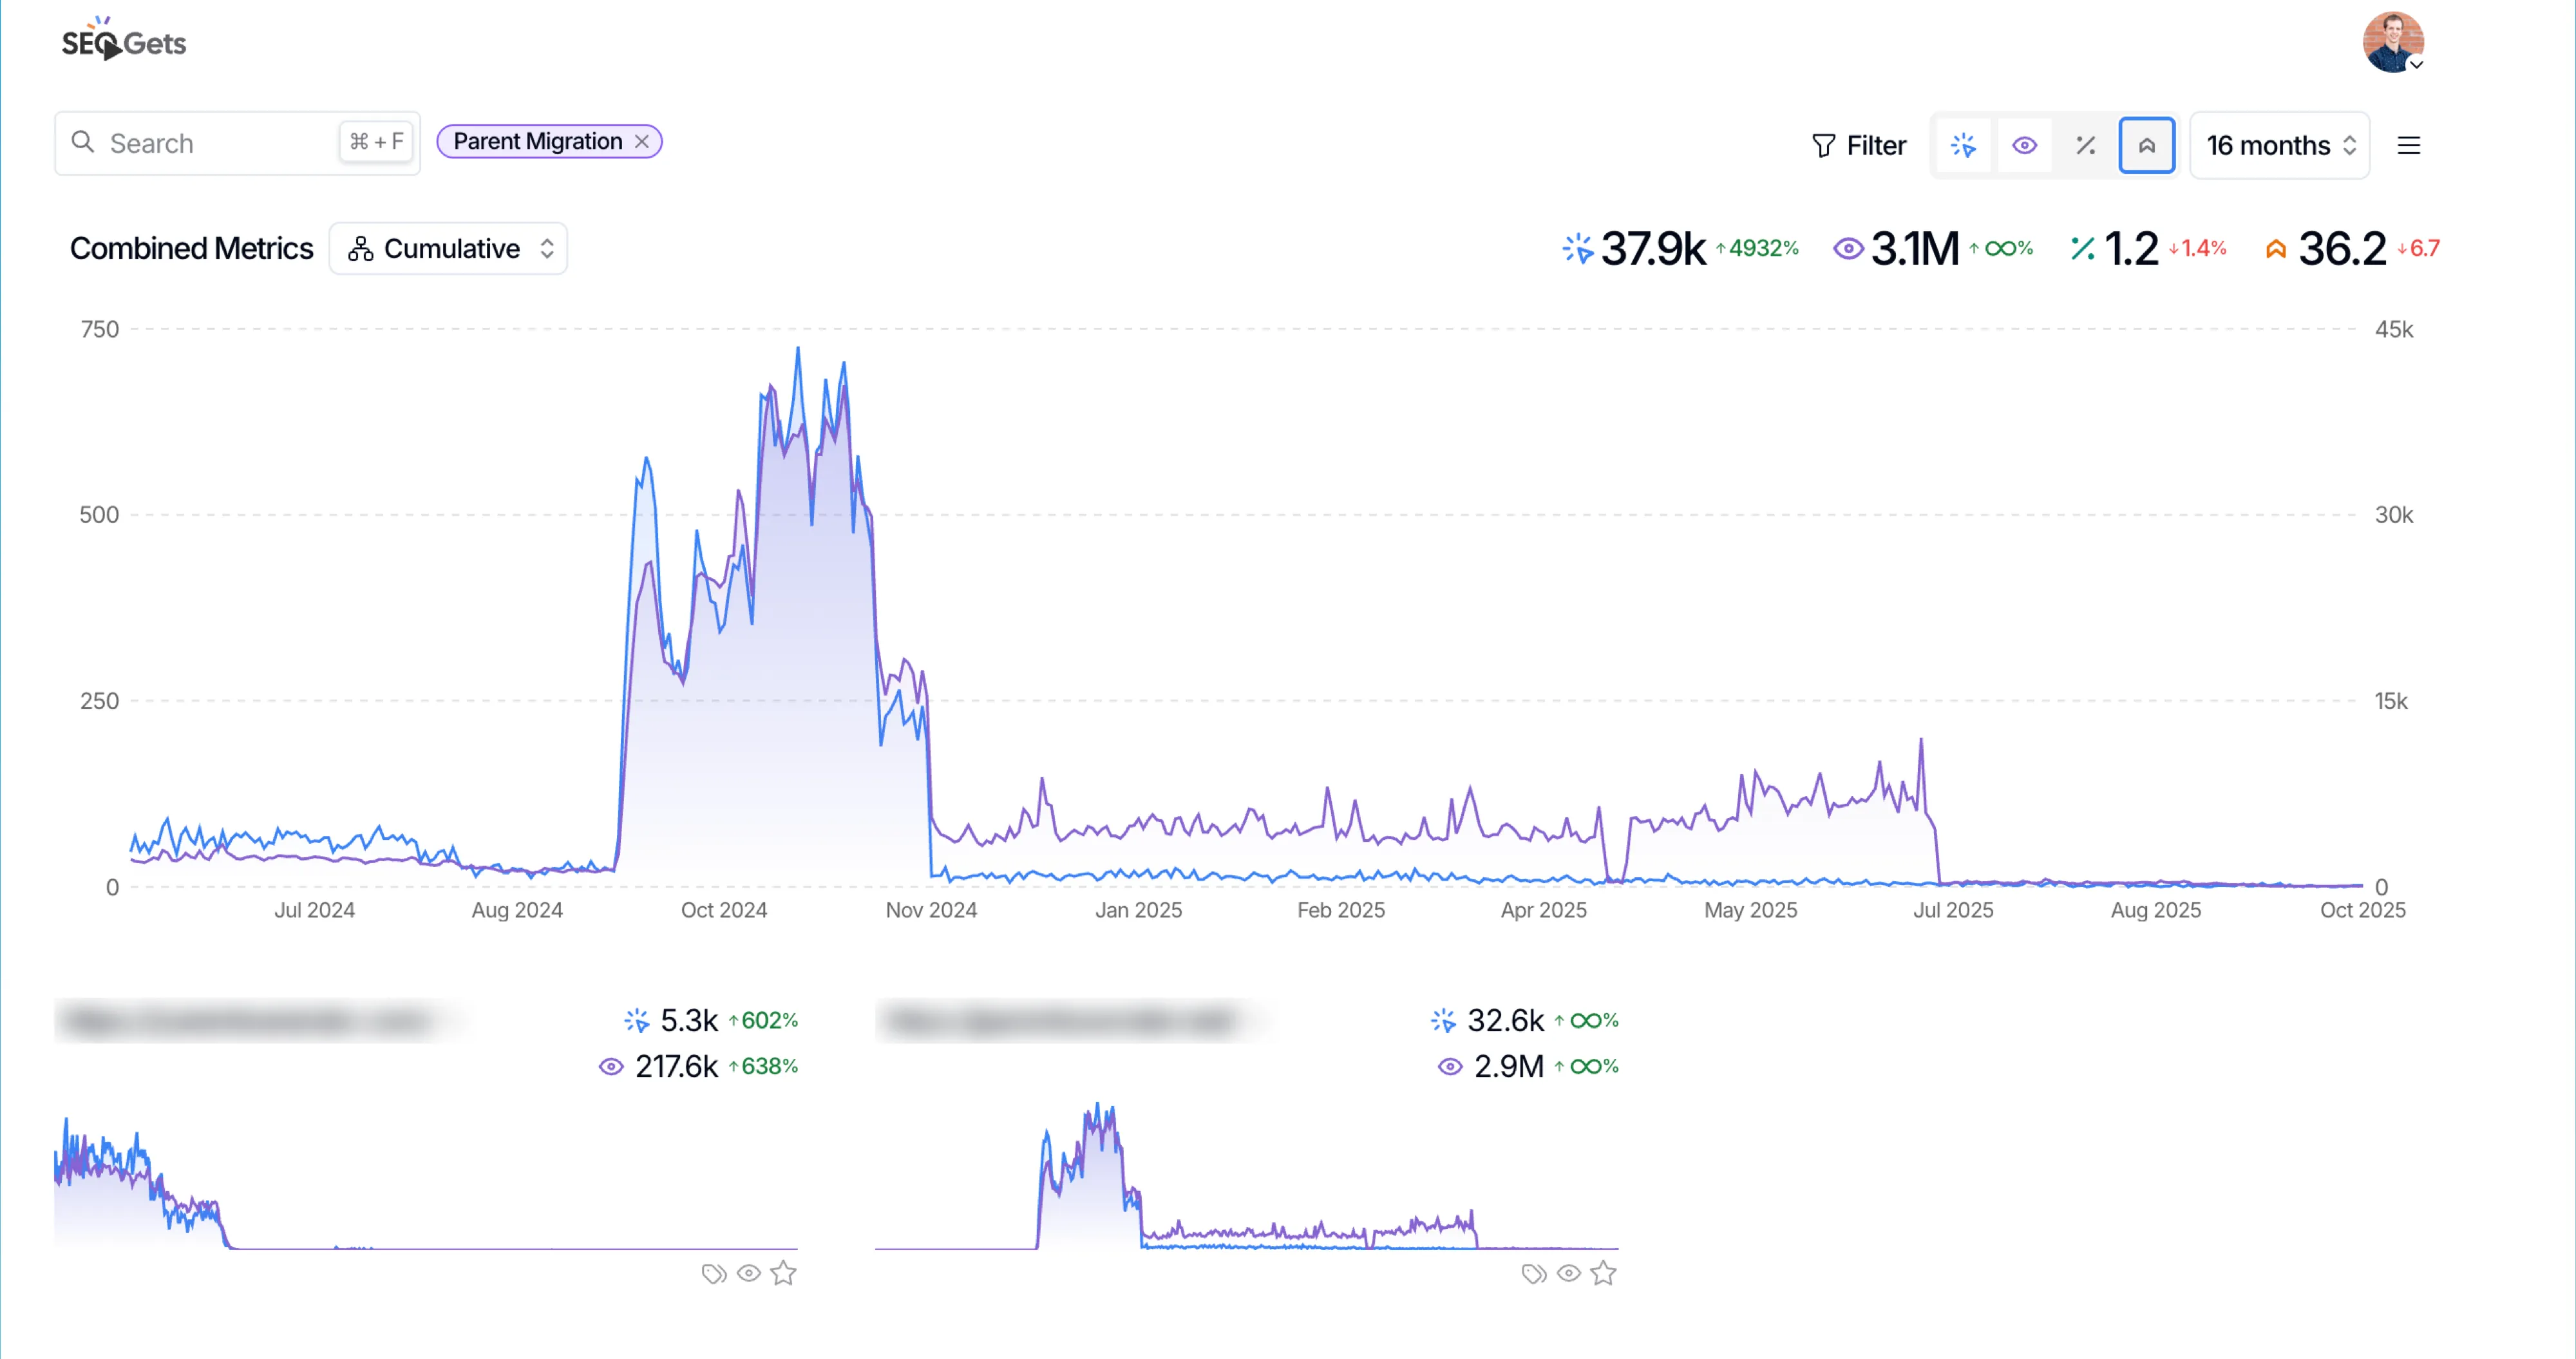Tag the first site card
The width and height of the screenshot is (2576, 1359).
(x=714, y=1273)
